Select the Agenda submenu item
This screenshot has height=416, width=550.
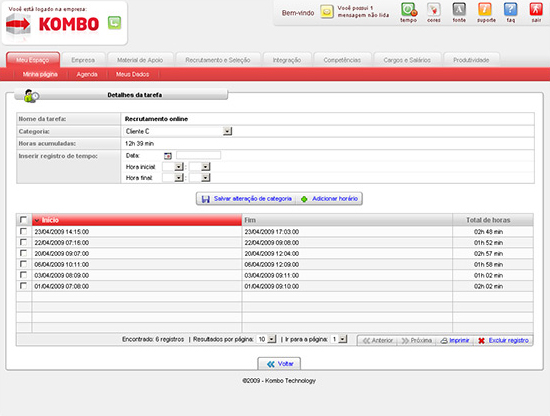pos(87,74)
